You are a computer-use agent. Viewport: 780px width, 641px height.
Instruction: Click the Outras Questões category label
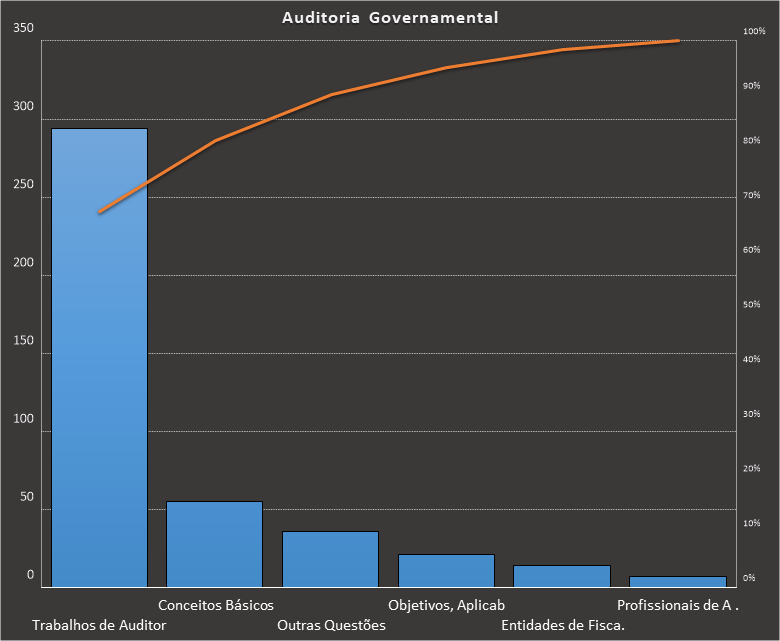[331, 625]
